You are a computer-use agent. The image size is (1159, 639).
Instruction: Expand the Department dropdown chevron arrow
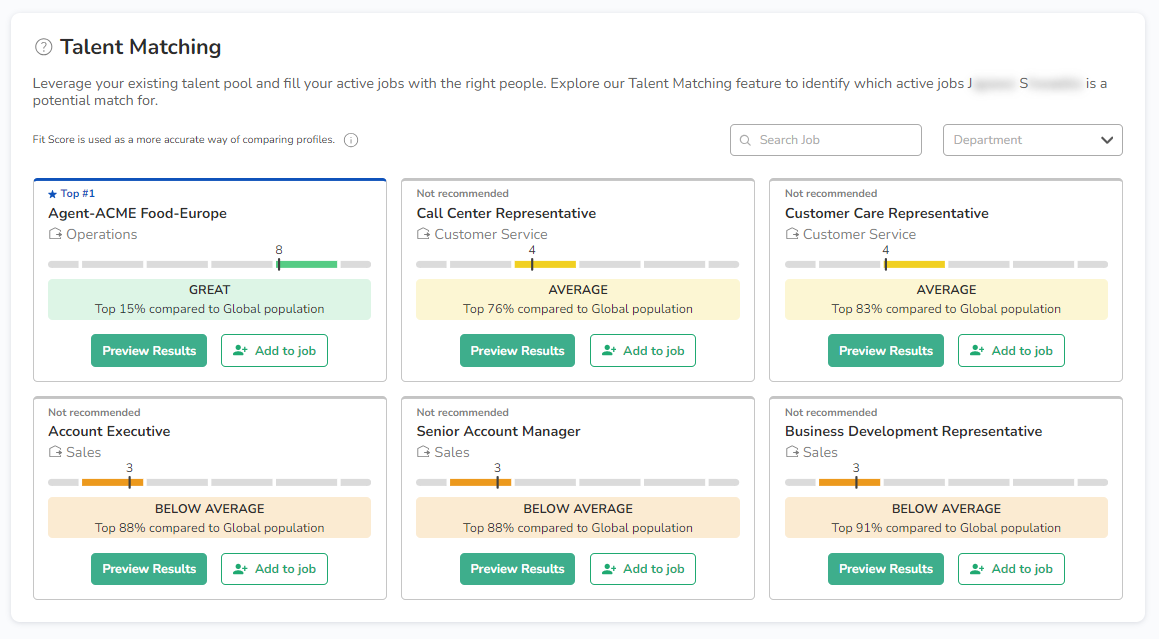pos(1107,140)
